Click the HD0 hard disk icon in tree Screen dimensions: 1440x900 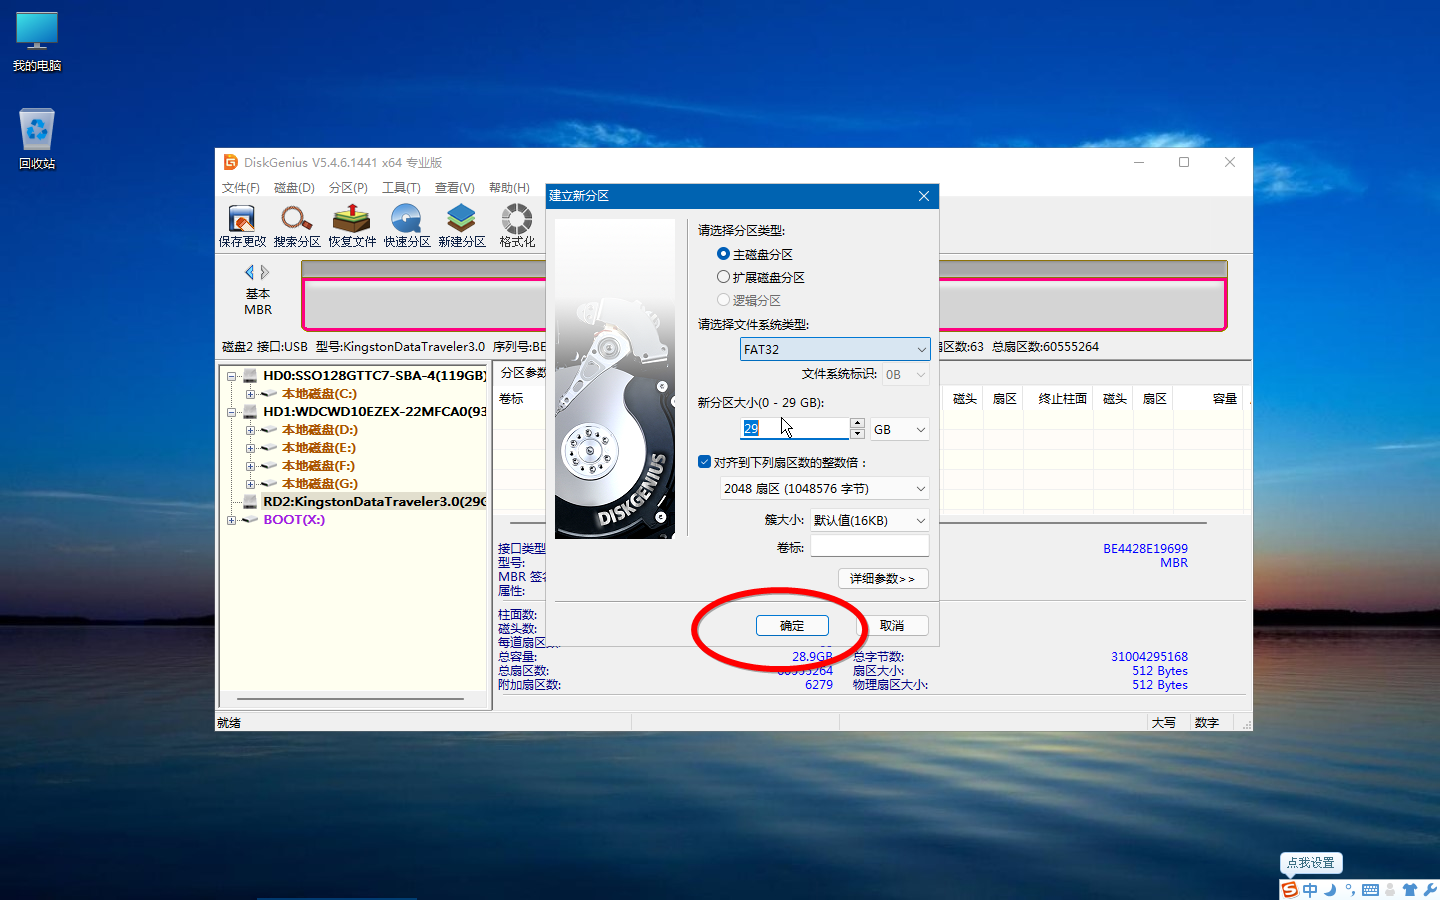pyautogui.click(x=251, y=376)
